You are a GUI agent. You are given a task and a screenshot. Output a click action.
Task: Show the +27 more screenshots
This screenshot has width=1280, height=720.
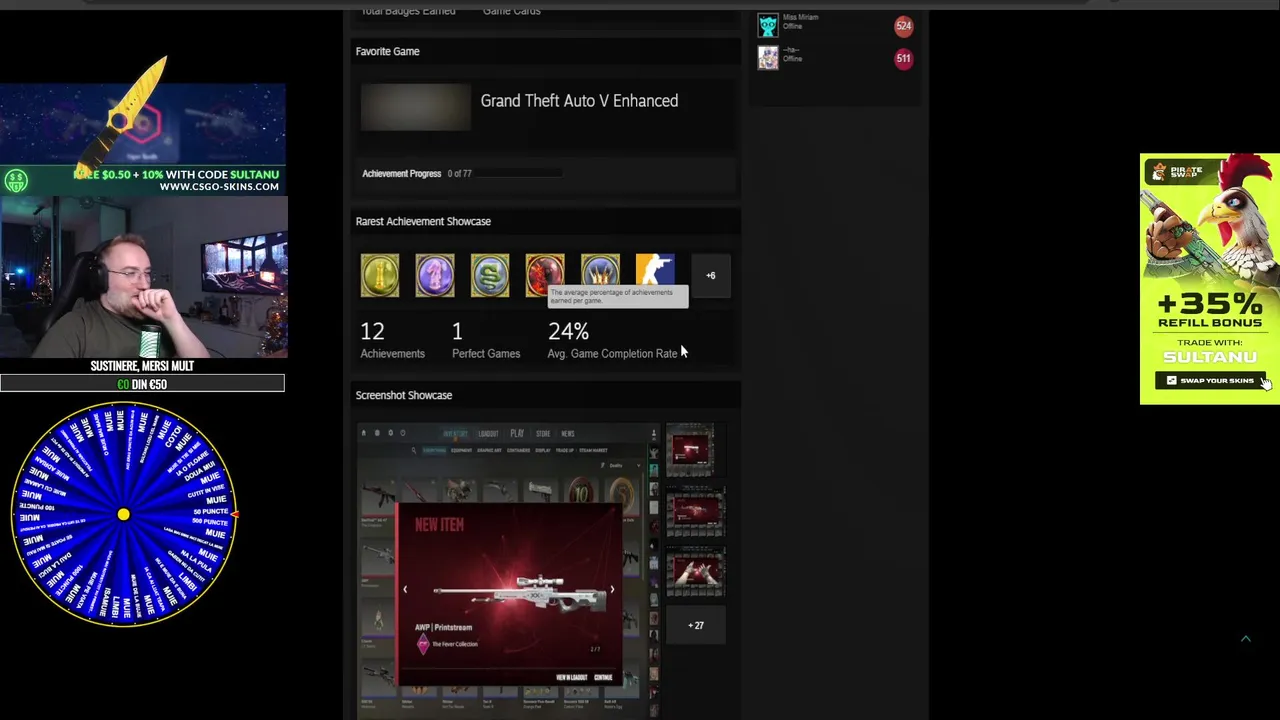point(695,626)
